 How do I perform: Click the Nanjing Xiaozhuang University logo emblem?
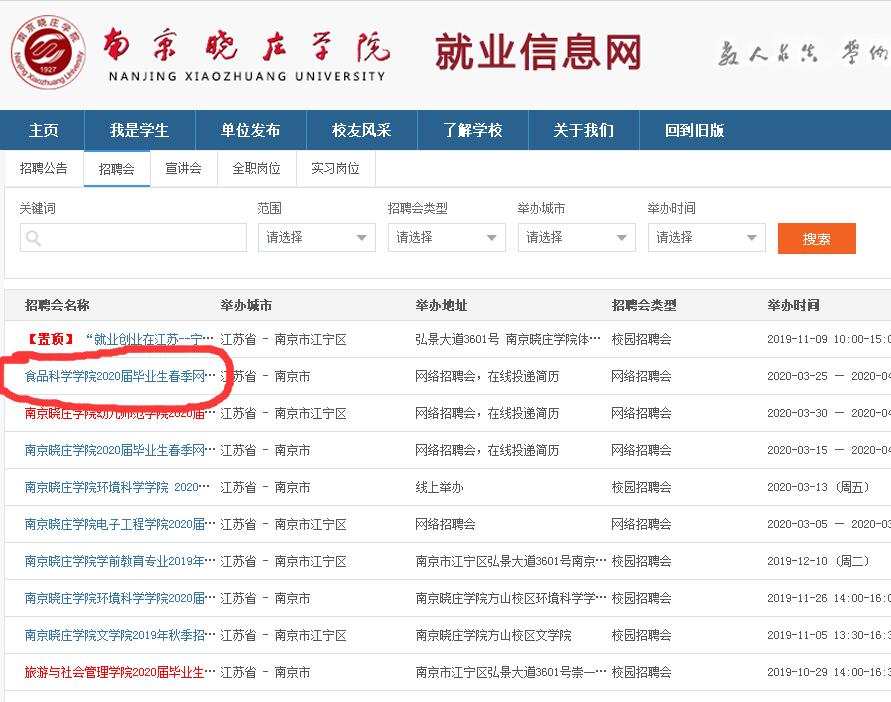click(x=48, y=53)
